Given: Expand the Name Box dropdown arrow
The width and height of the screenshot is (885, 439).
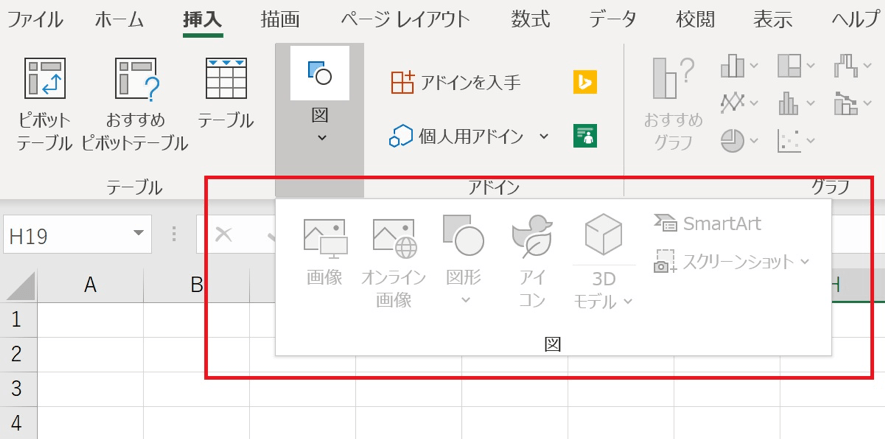Looking at the screenshot, I should tap(138, 235).
